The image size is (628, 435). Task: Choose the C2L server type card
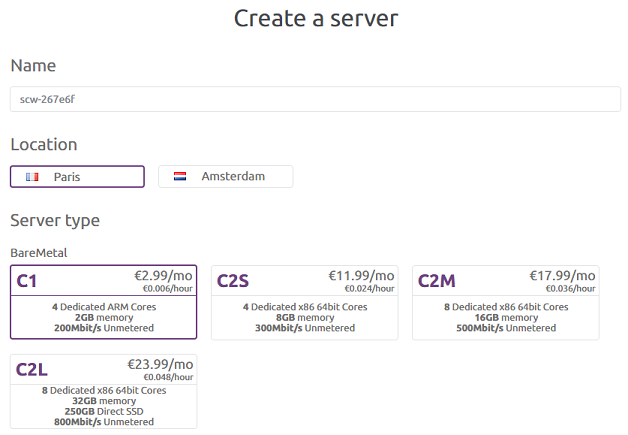[103, 391]
